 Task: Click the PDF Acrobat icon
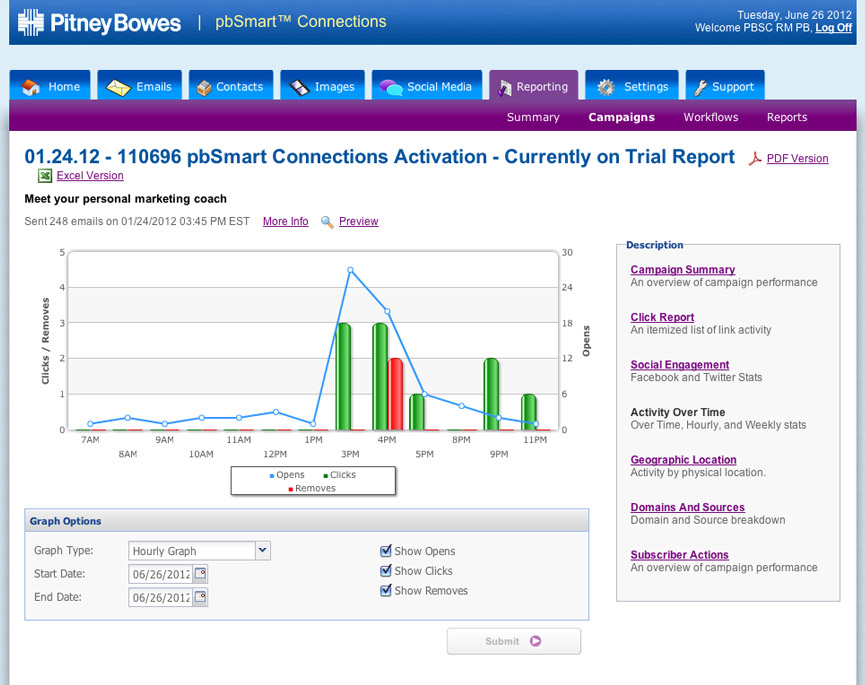click(755, 159)
